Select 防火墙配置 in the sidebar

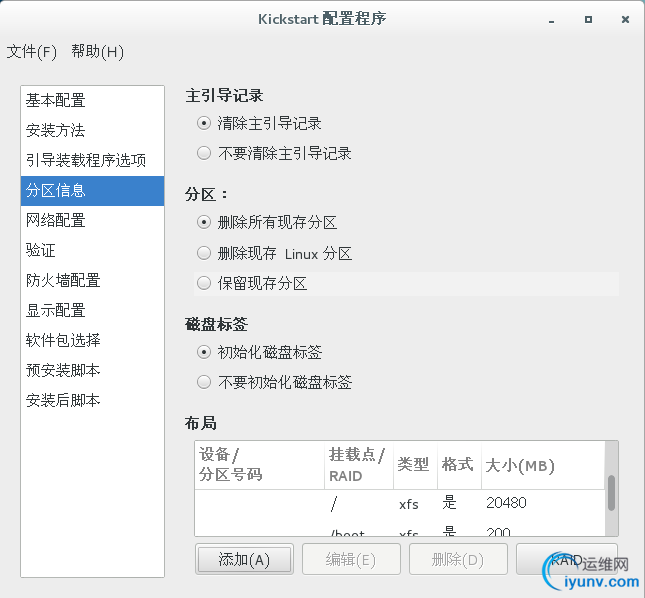(x=92, y=281)
